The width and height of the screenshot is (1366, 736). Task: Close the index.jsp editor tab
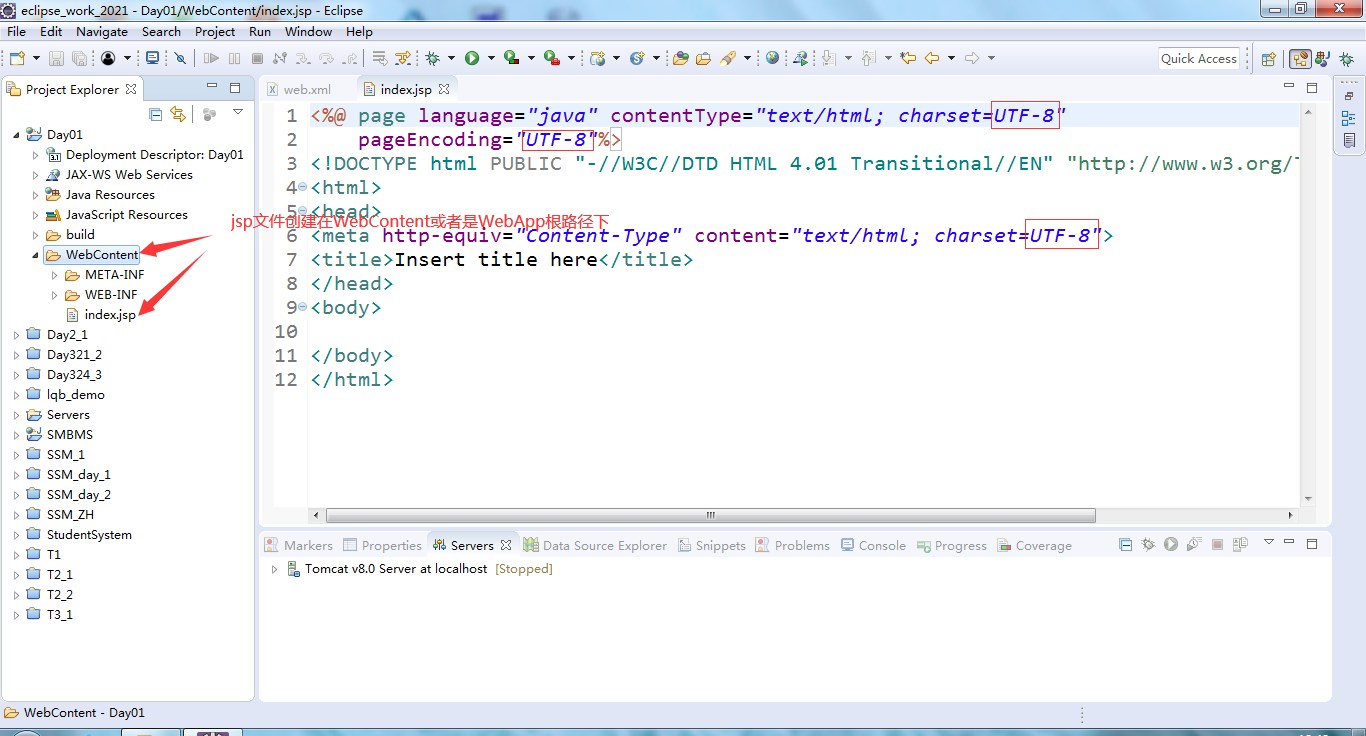tap(444, 89)
